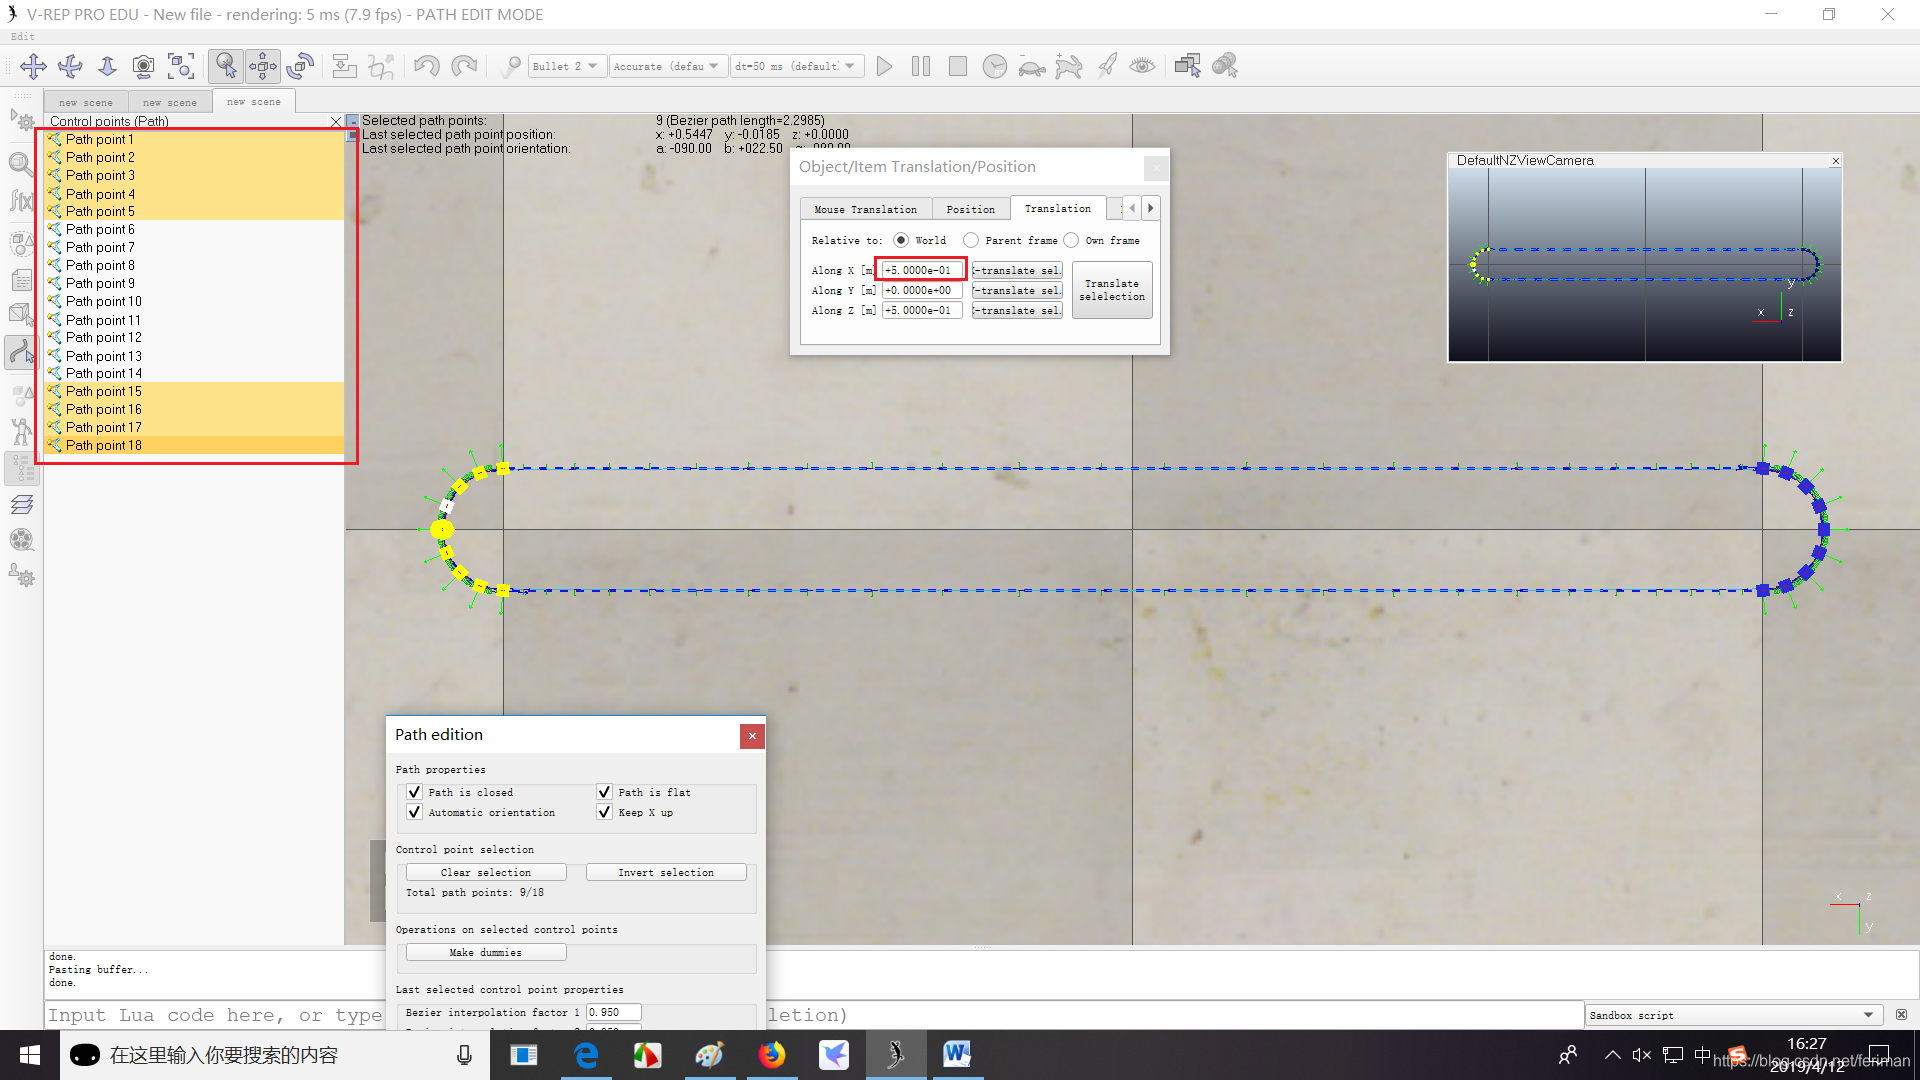Switch to Mouse Translation tab
Screen dimensions: 1920x1080
click(x=865, y=209)
